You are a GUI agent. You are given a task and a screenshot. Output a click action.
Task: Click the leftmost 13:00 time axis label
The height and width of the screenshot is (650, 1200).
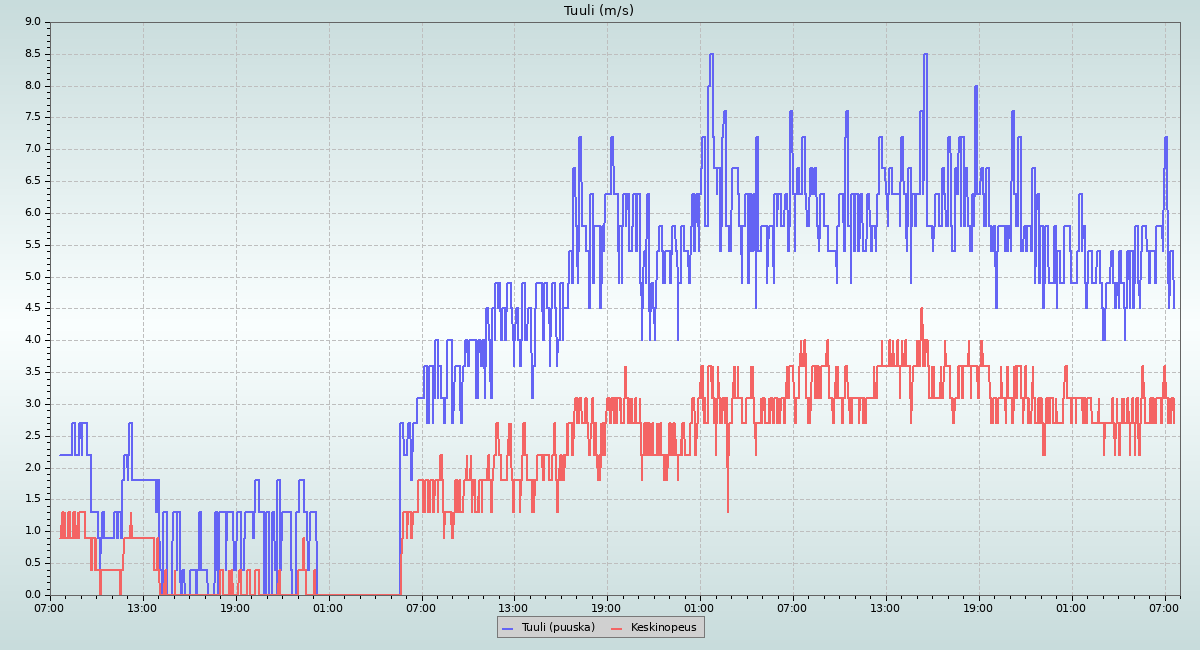tap(143, 607)
